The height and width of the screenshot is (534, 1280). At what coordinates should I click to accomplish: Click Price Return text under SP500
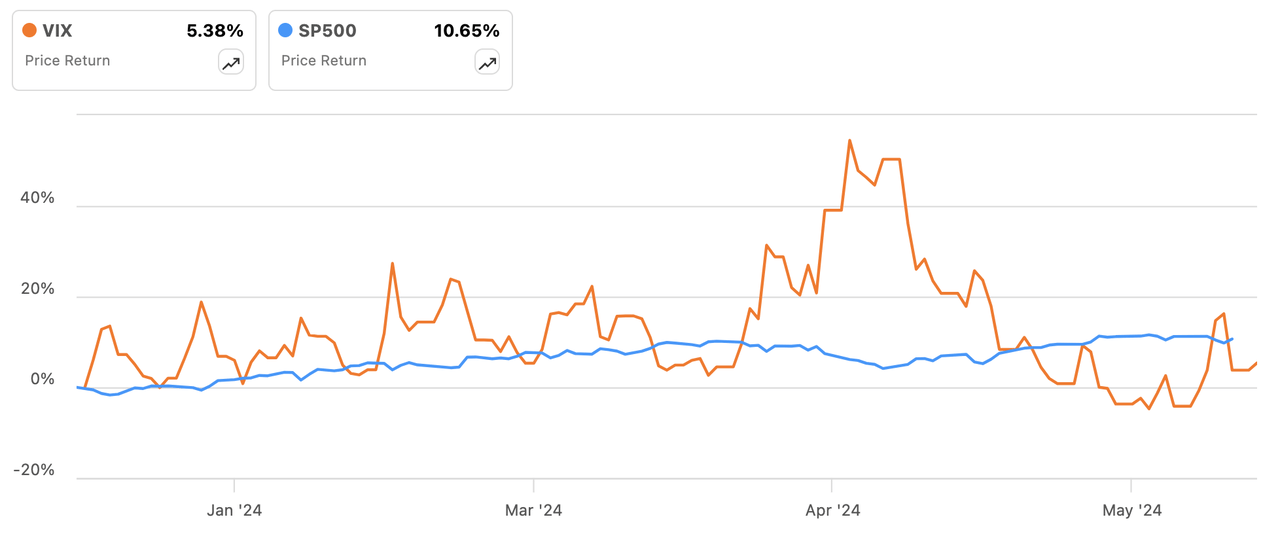tap(324, 61)
